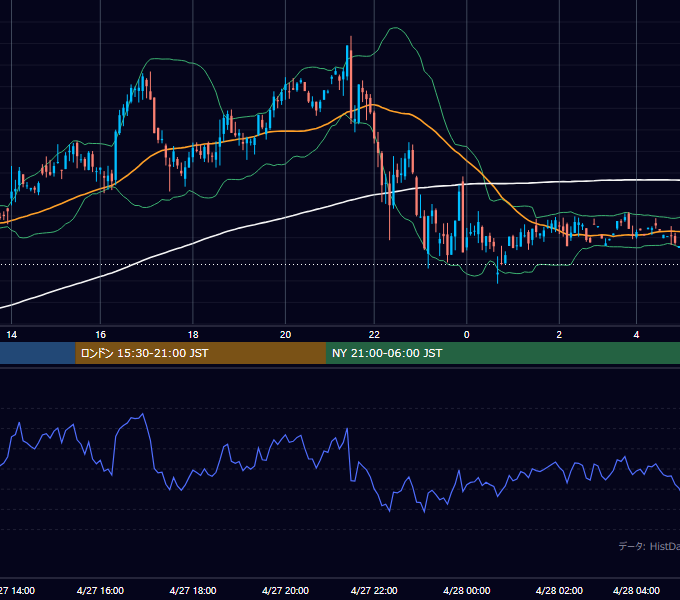The height and width of the screenshot is (600, 680).
Task: Click the 4/27 16:00 time label
Action: 100,590
